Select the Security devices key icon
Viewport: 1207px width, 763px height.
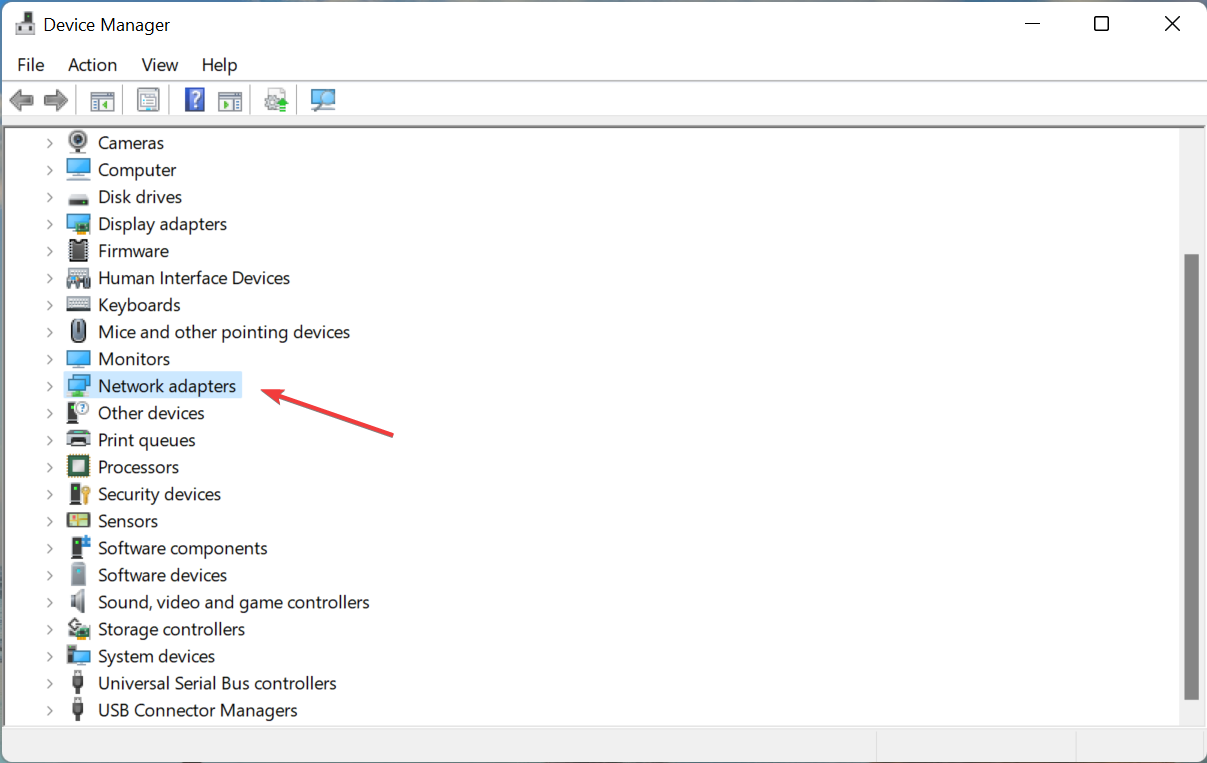tap(78, 493)
